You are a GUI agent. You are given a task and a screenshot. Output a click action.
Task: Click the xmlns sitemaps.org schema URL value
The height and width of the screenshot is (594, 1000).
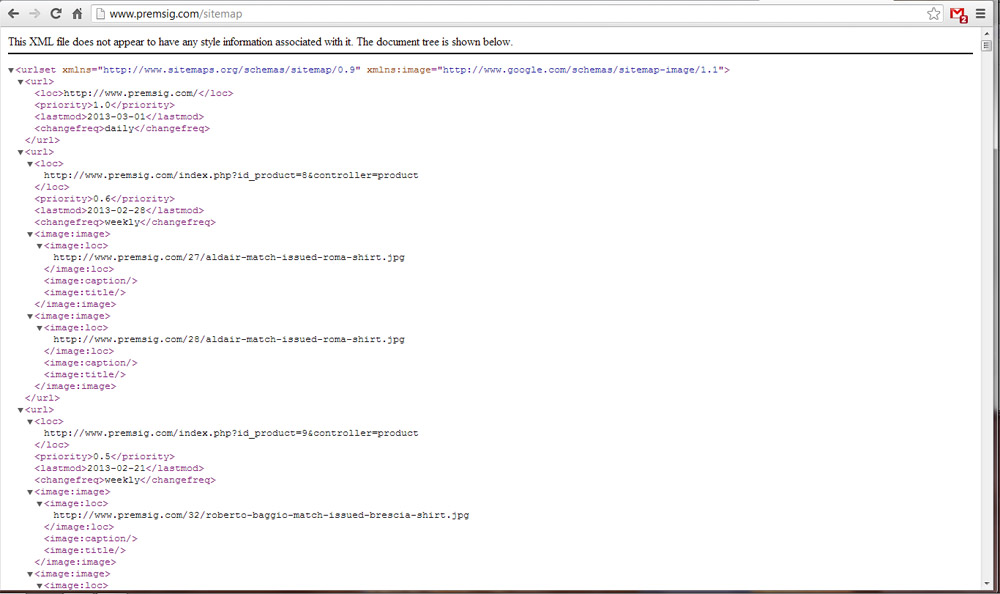pos(229,70)
